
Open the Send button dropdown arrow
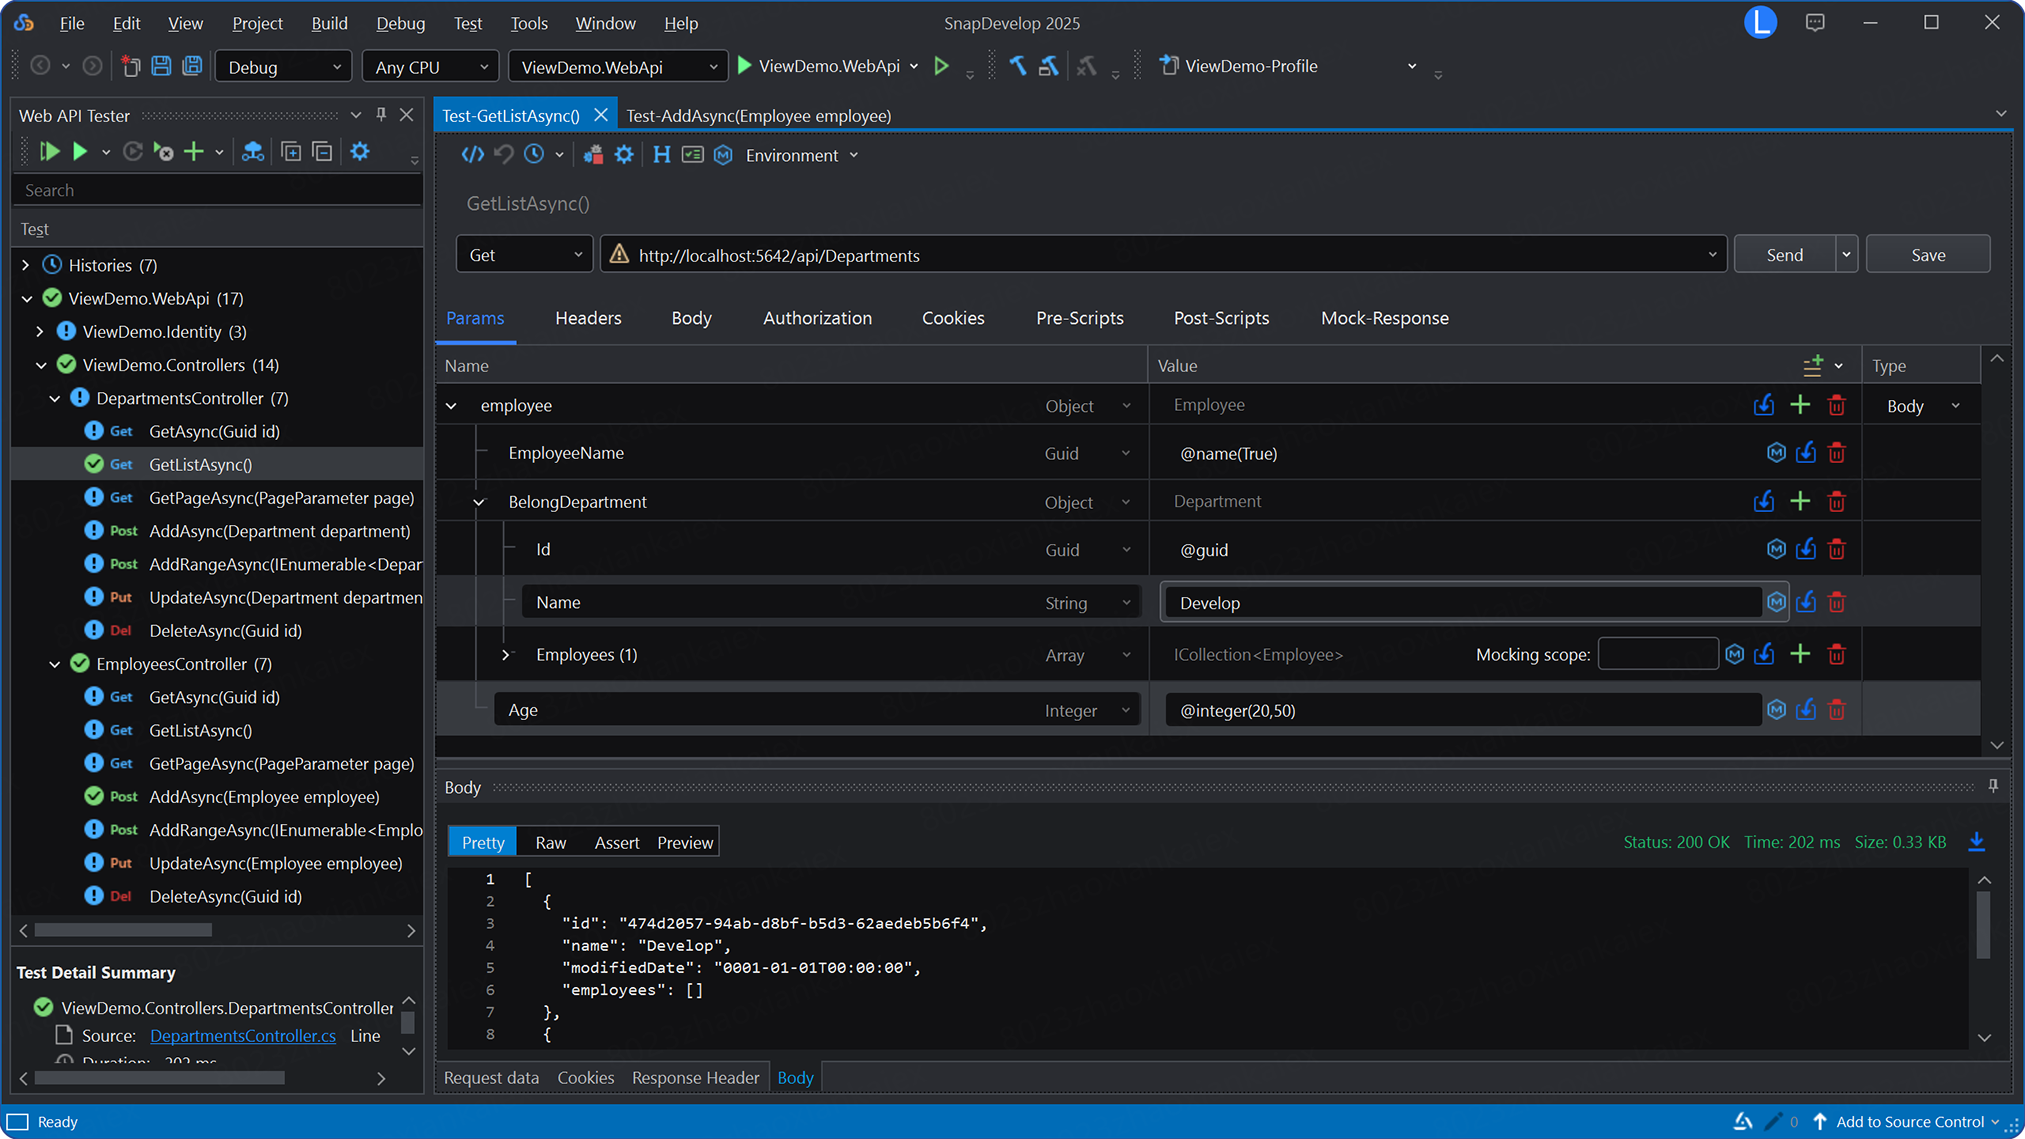click(x=1846, y=255)
